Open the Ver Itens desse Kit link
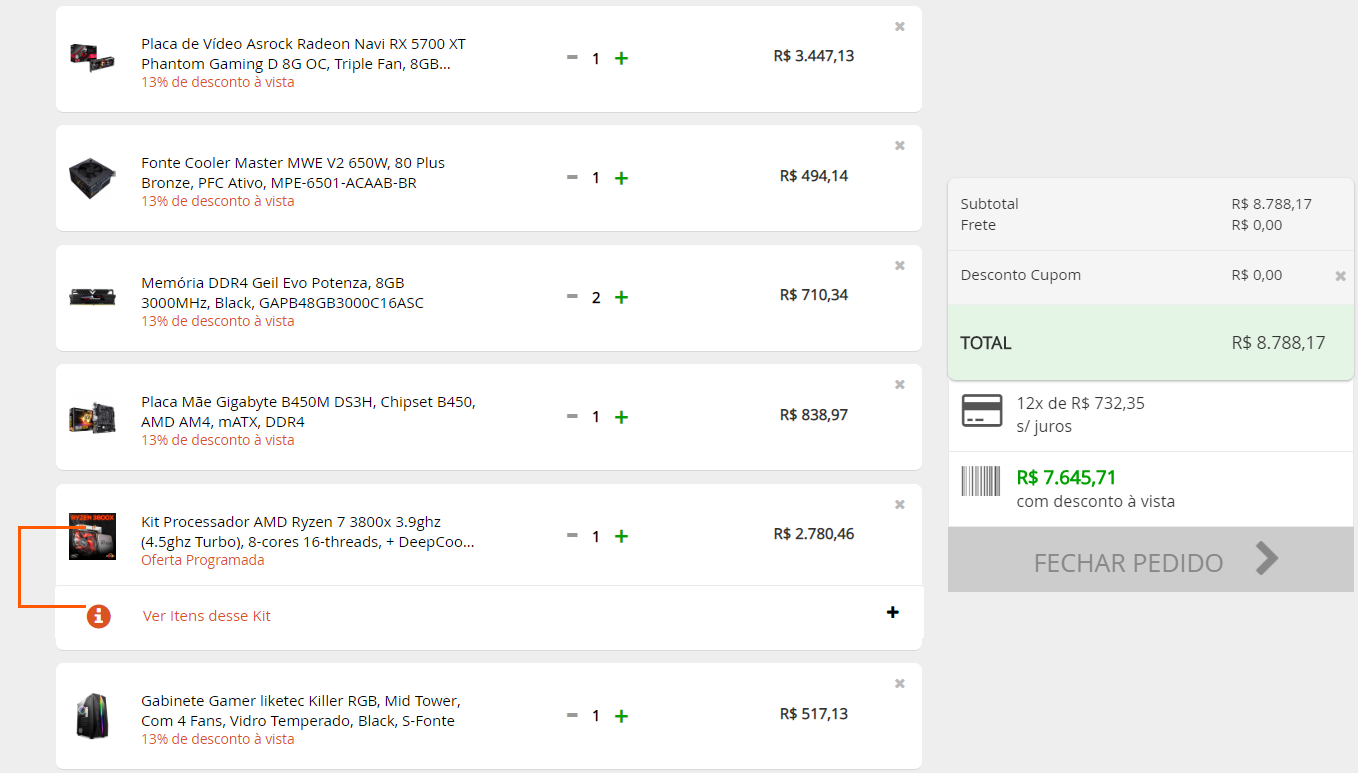 point(207,616)
